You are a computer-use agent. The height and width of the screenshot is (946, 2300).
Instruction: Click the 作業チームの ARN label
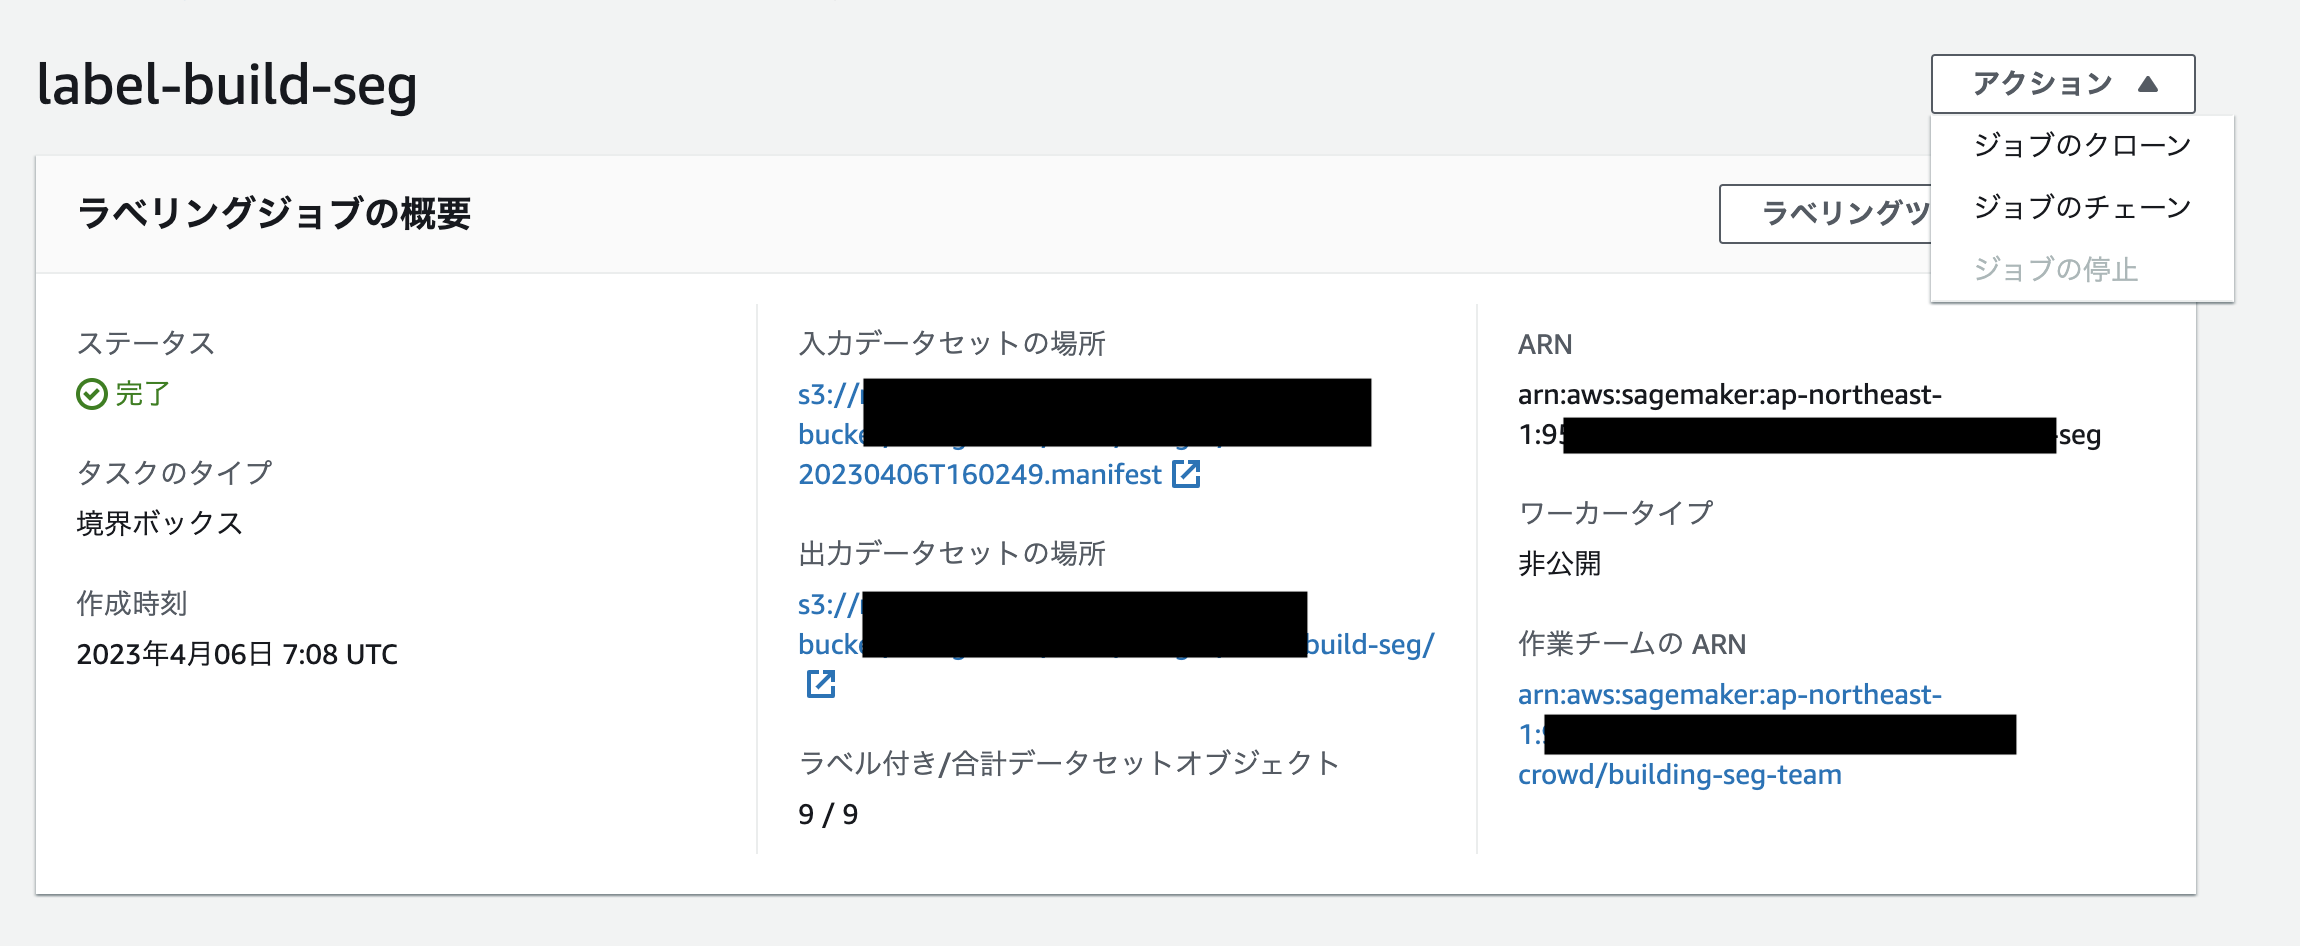tap(1632, 644)
